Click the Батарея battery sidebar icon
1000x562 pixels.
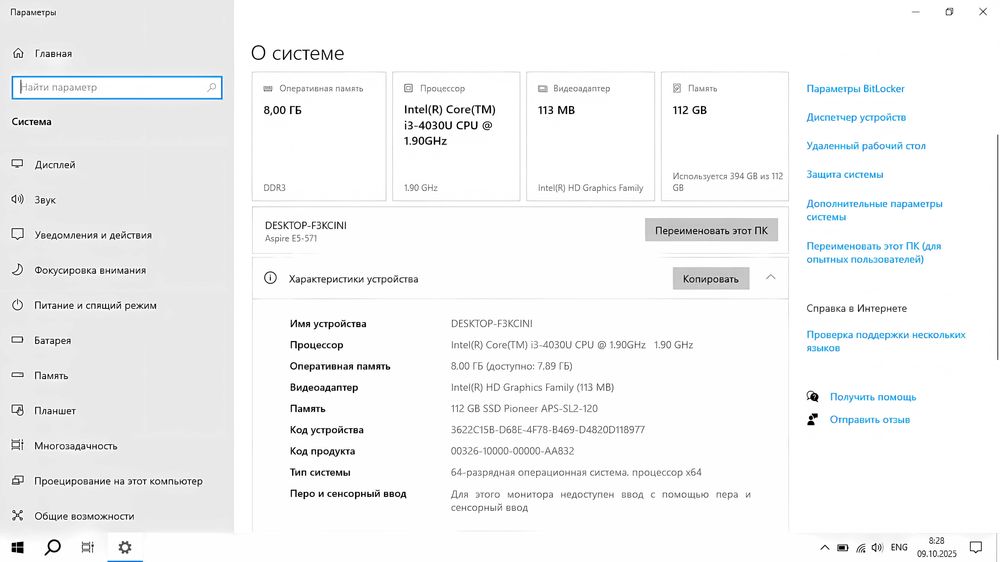[17, 340]
